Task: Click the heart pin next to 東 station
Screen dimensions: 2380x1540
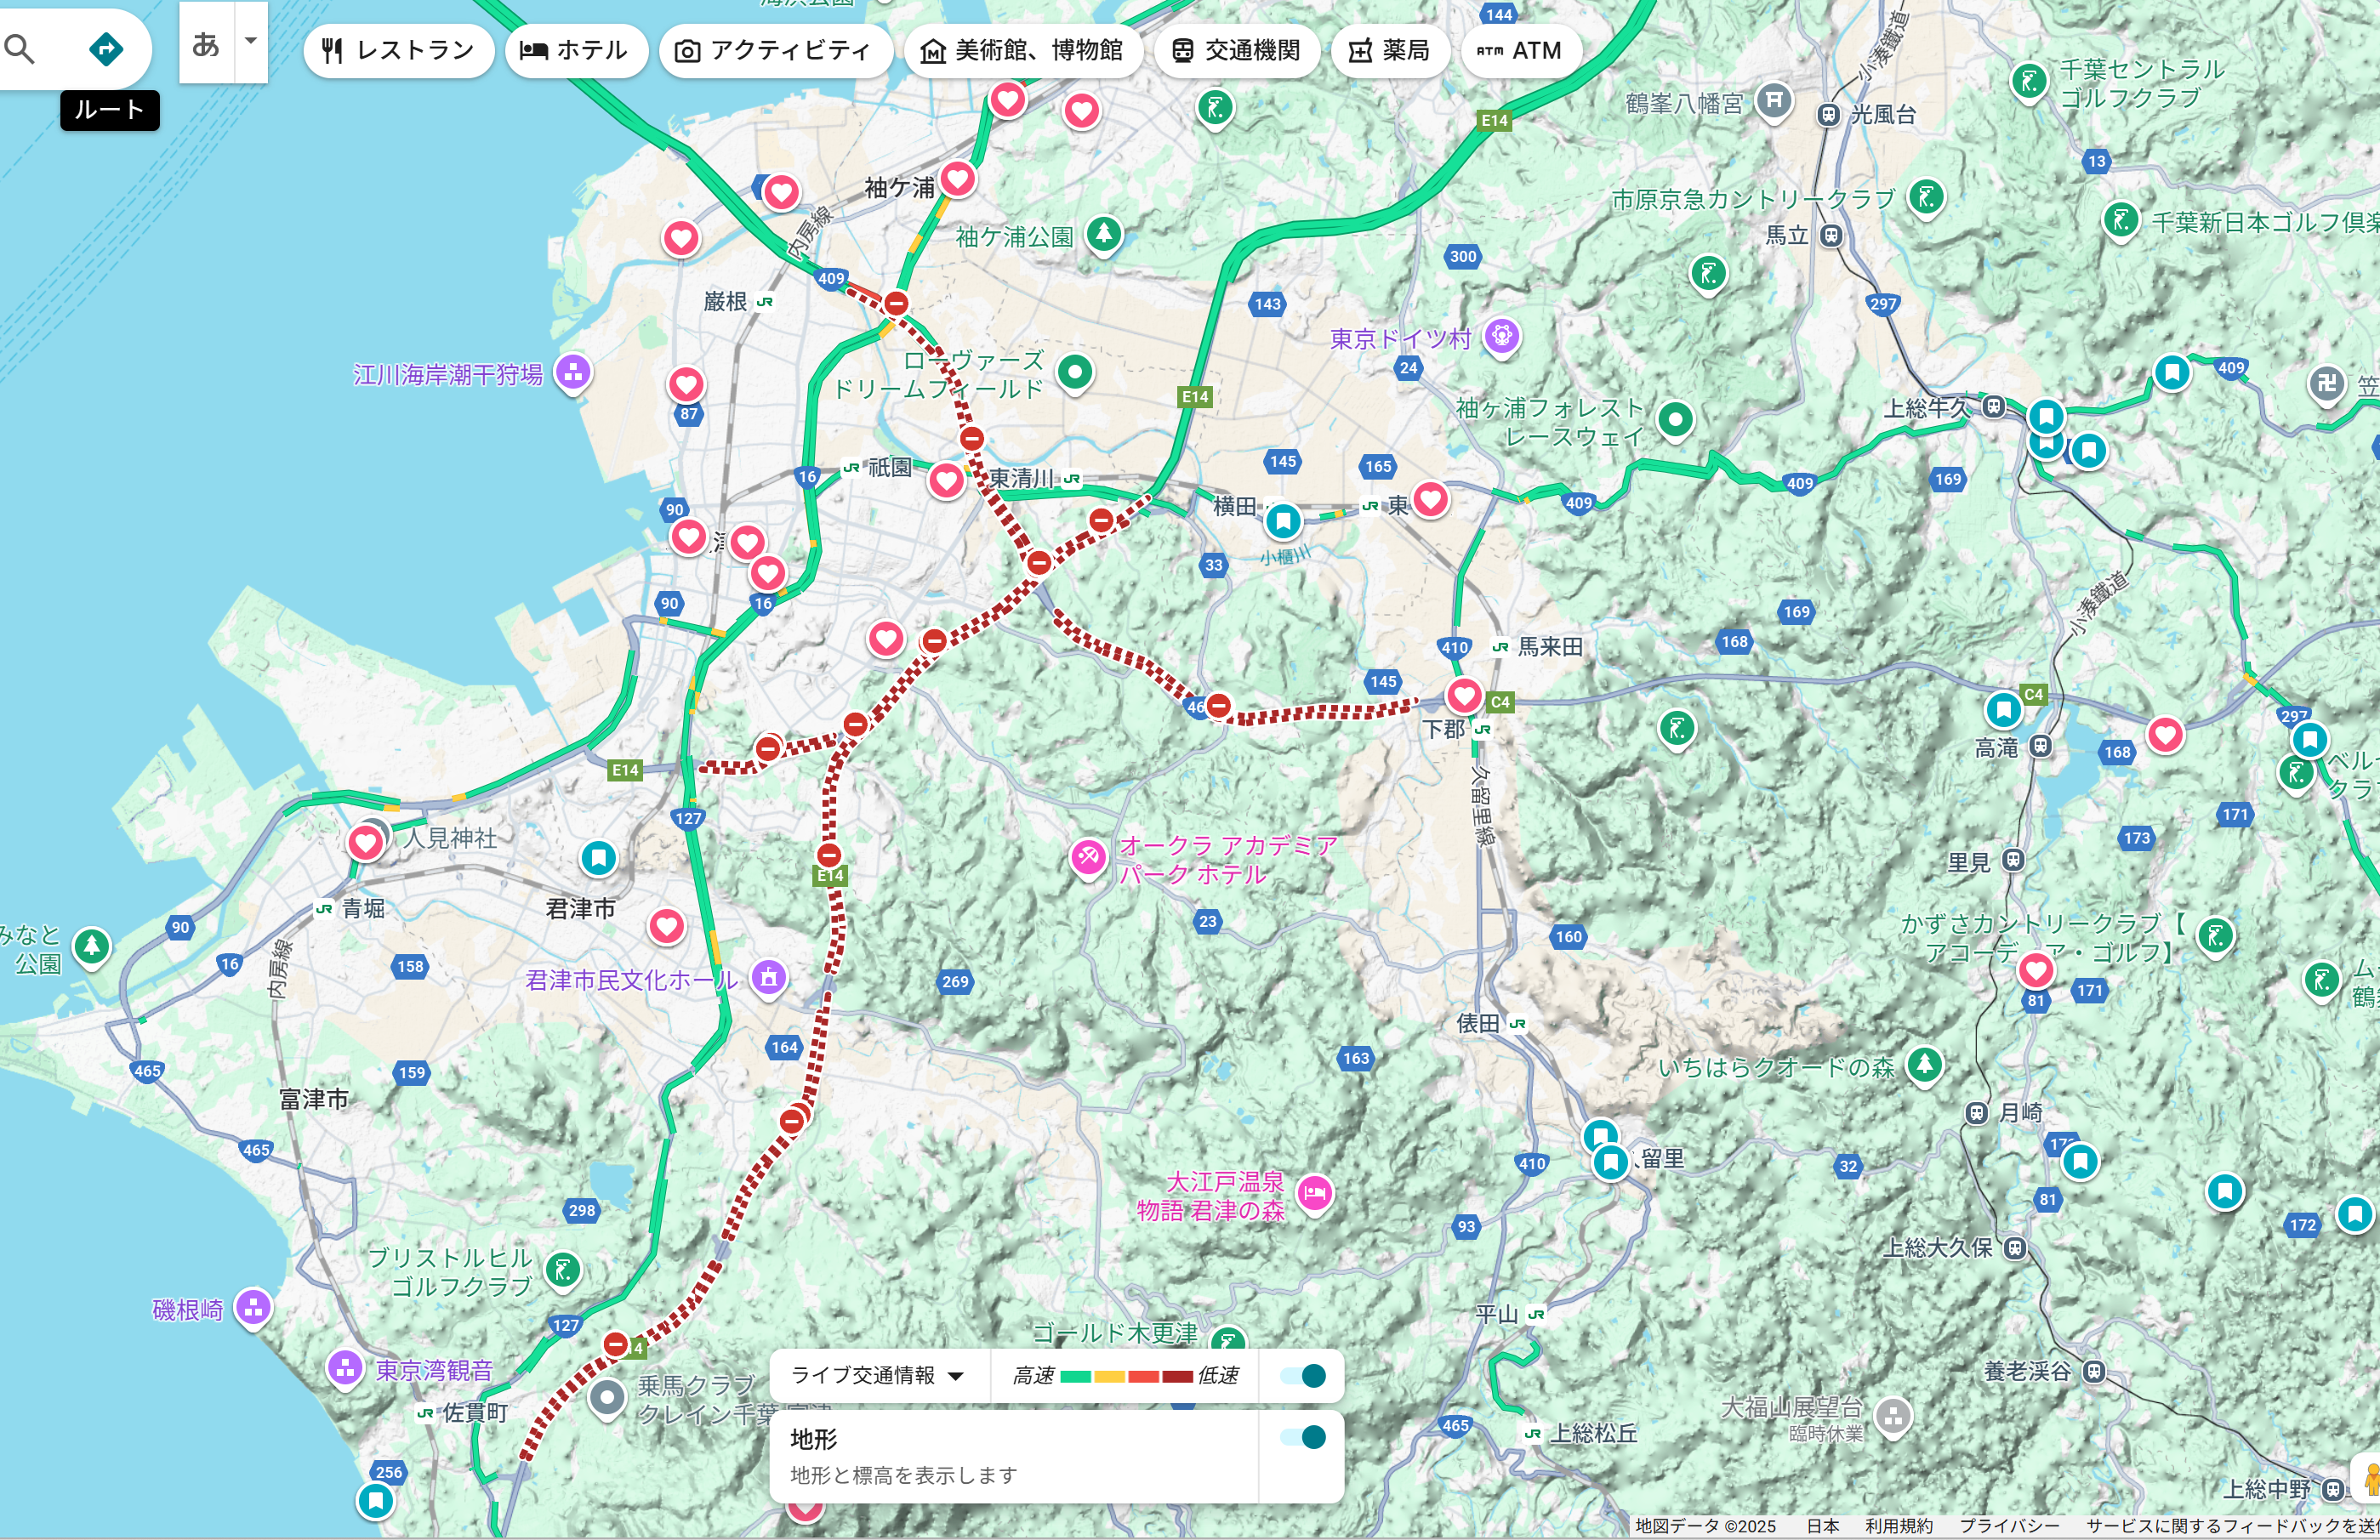Action: point(1430,499)
